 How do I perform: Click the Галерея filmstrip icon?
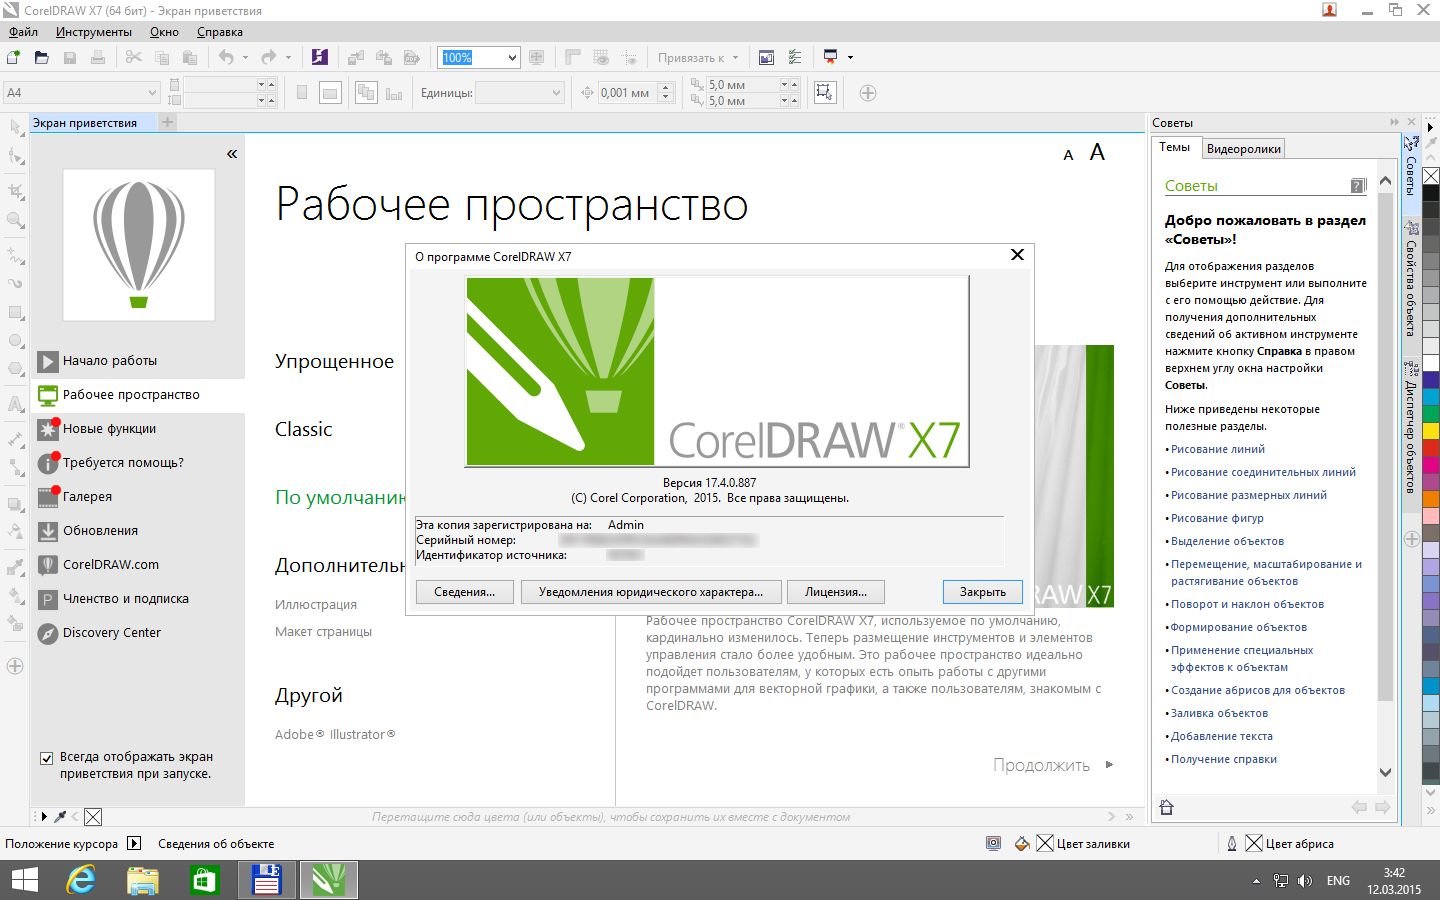[x=48, y=497]
